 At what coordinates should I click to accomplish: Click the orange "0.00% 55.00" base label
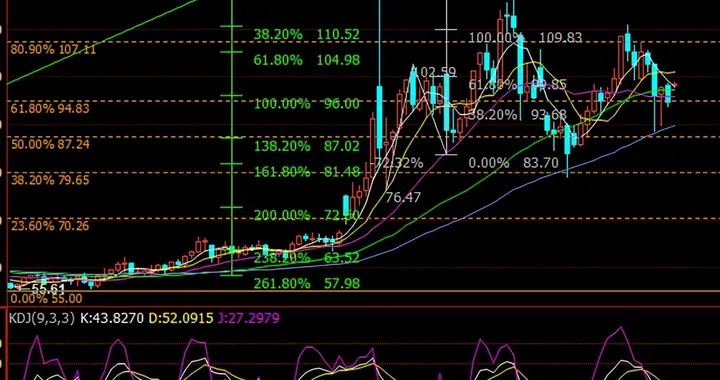[46, 299]
